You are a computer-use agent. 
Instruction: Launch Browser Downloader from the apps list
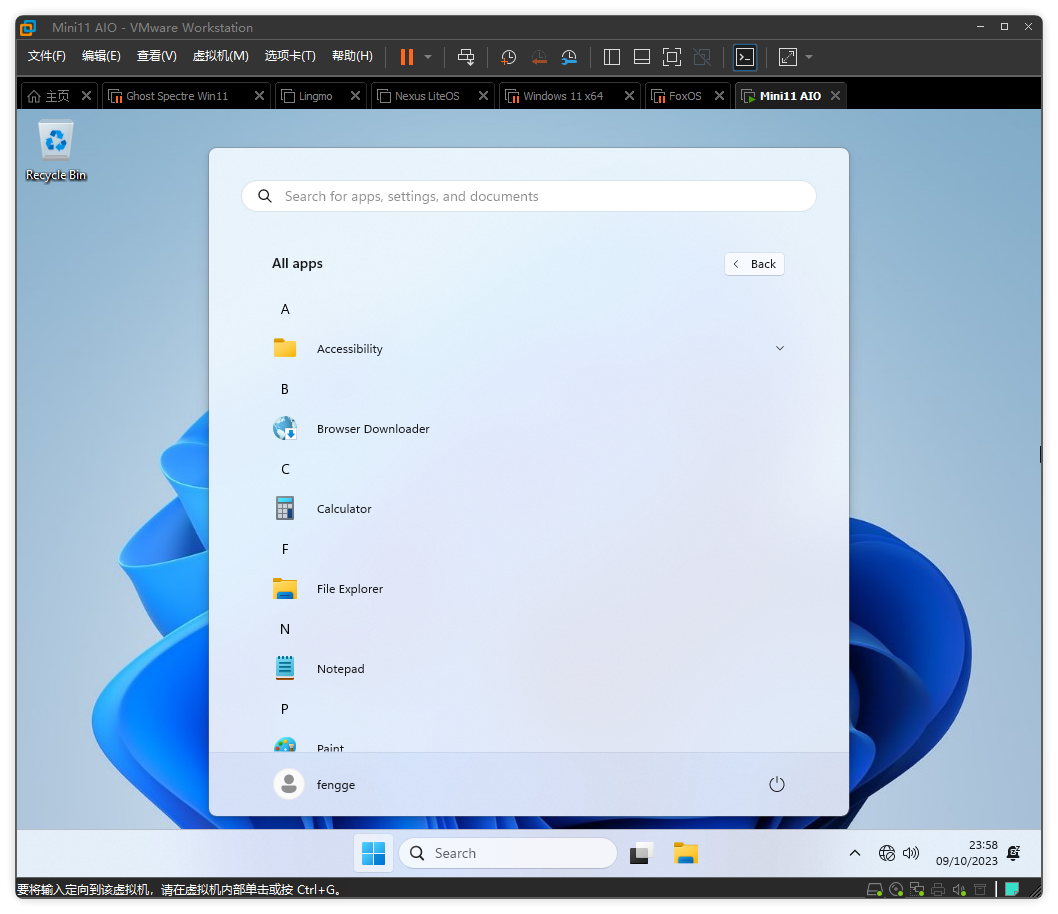pyautogui.click(x=528, y=429)
